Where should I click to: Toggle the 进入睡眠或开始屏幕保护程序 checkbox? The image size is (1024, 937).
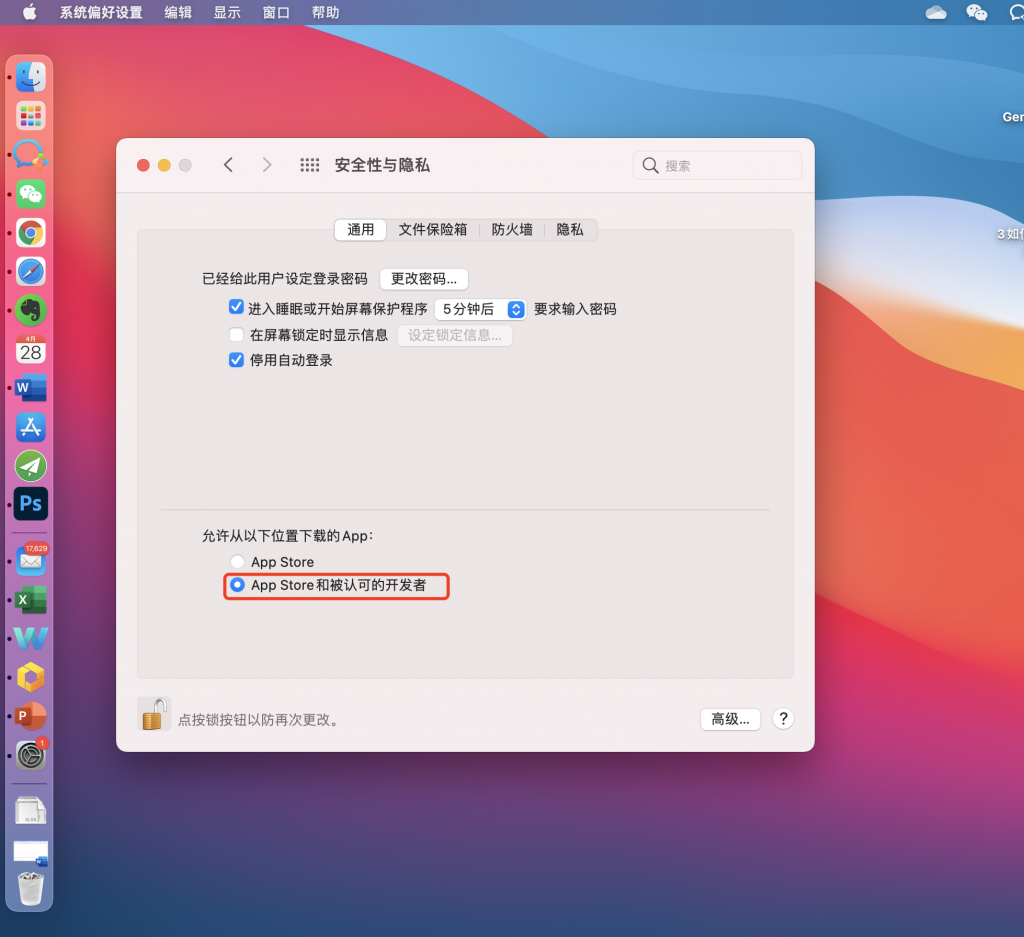pos(236,307)
